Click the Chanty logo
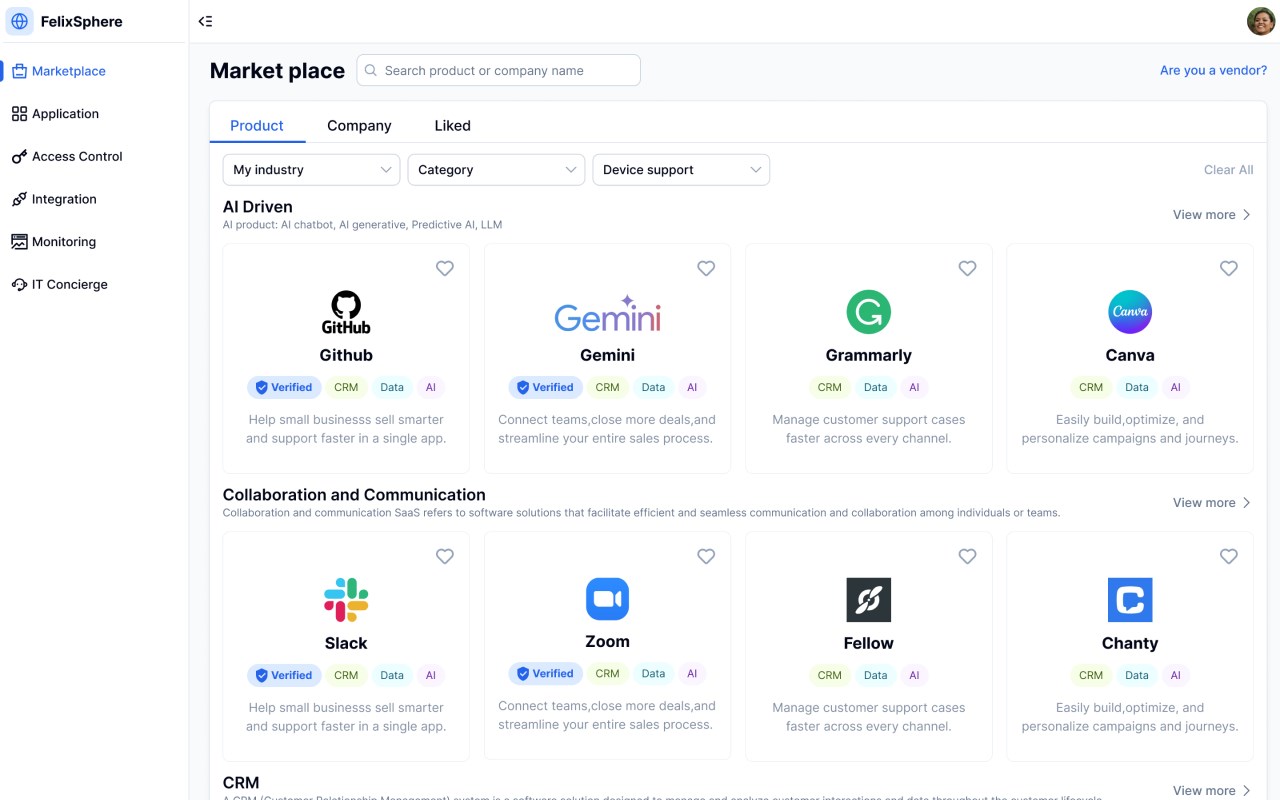The width and height of the screenshot is (1280, 800). click(x=1130, y=600)
